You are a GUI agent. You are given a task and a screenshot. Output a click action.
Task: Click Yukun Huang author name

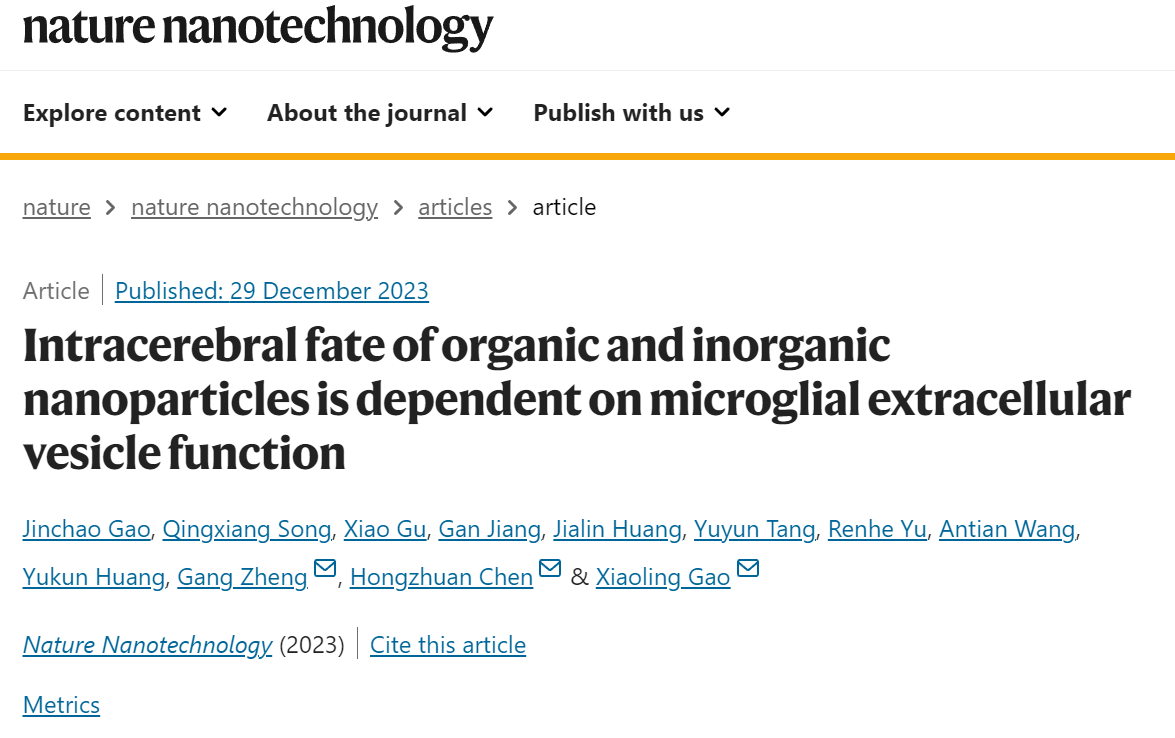coord(94,577)
